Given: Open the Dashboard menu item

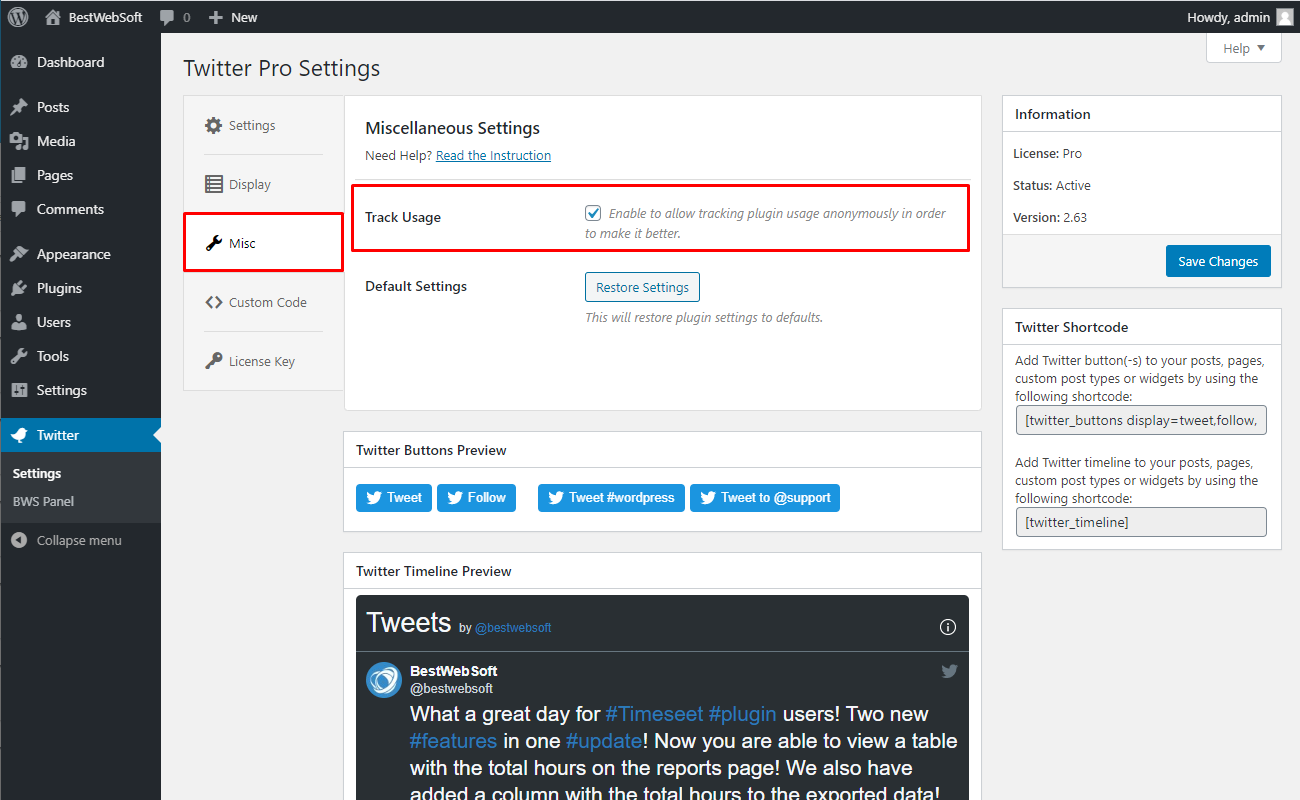Looking at the screenshot, I should coord(80,62).
